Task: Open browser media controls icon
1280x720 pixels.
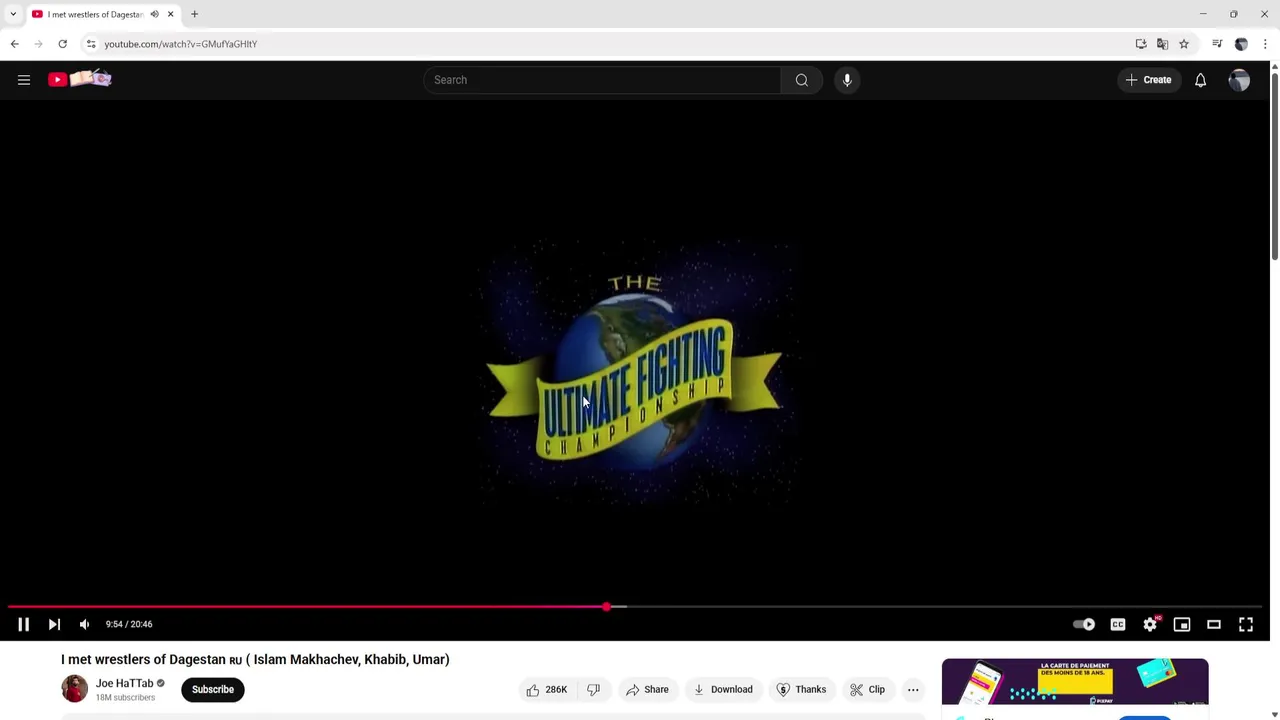Action: tap(1217, 44)
